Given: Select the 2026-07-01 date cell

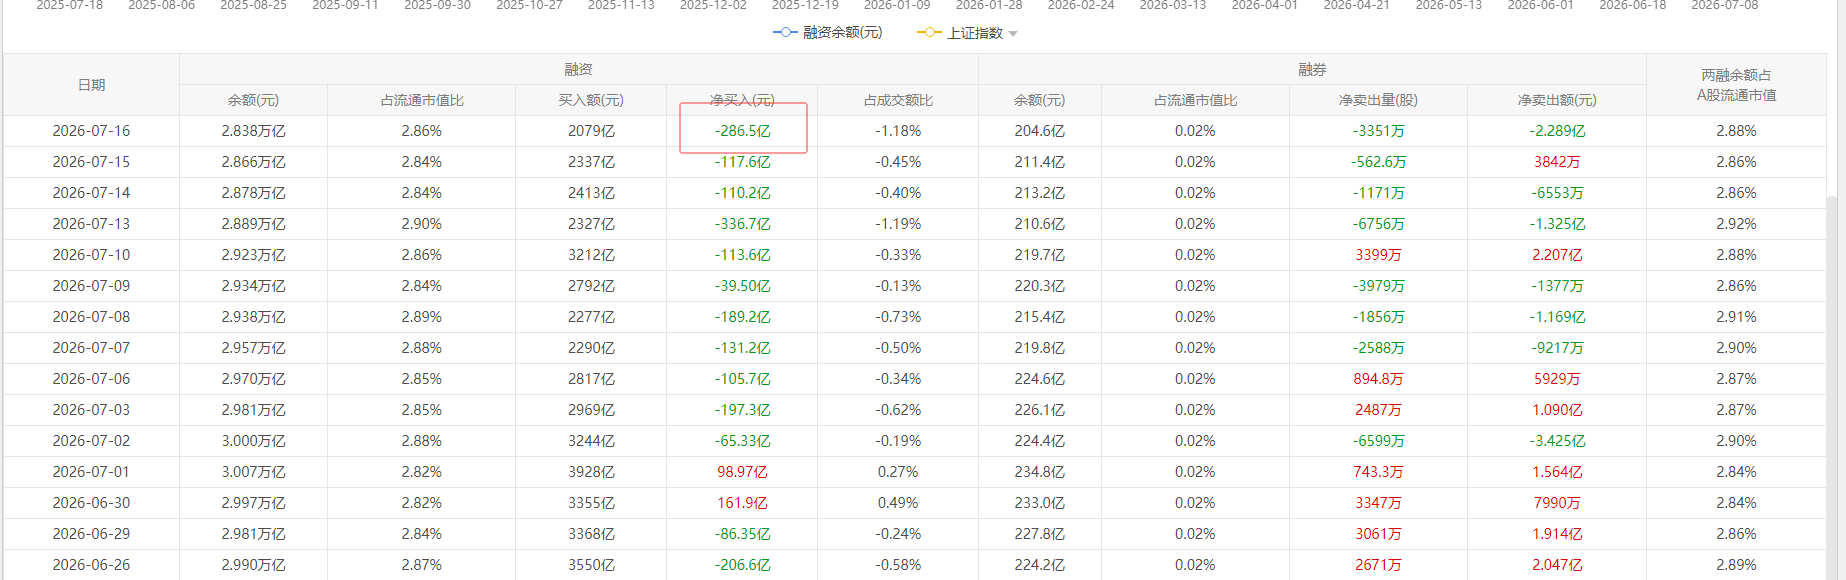Looking at the screenshot, I should (x=91, y=472).
